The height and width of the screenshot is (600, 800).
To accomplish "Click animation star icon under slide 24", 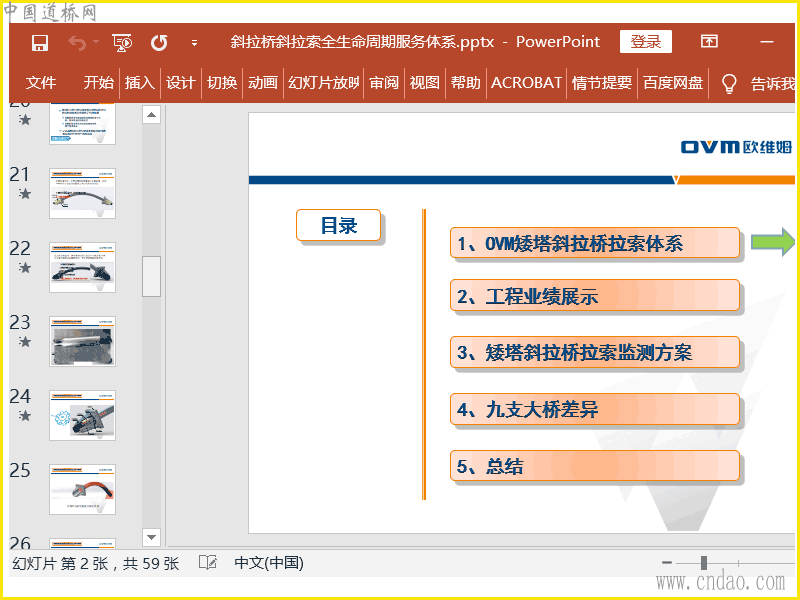I will (x=24, y=416).
